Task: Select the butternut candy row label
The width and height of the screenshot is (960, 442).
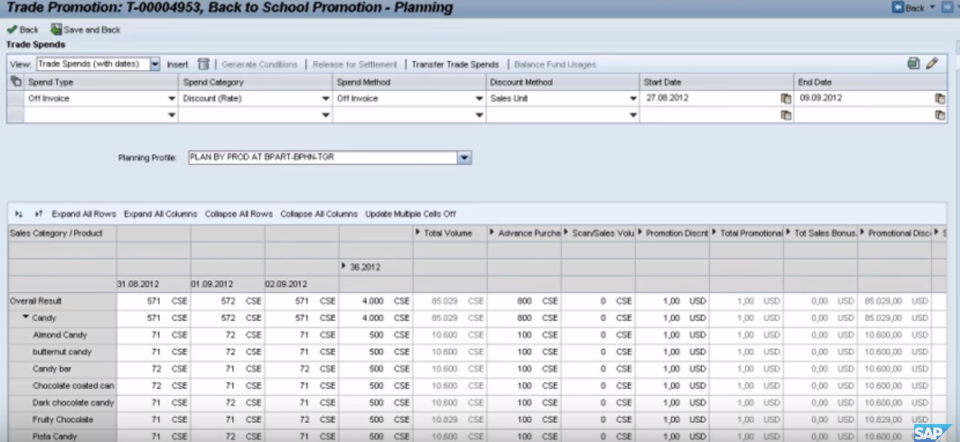Action: pyautogui.click(x=62, y=352)
